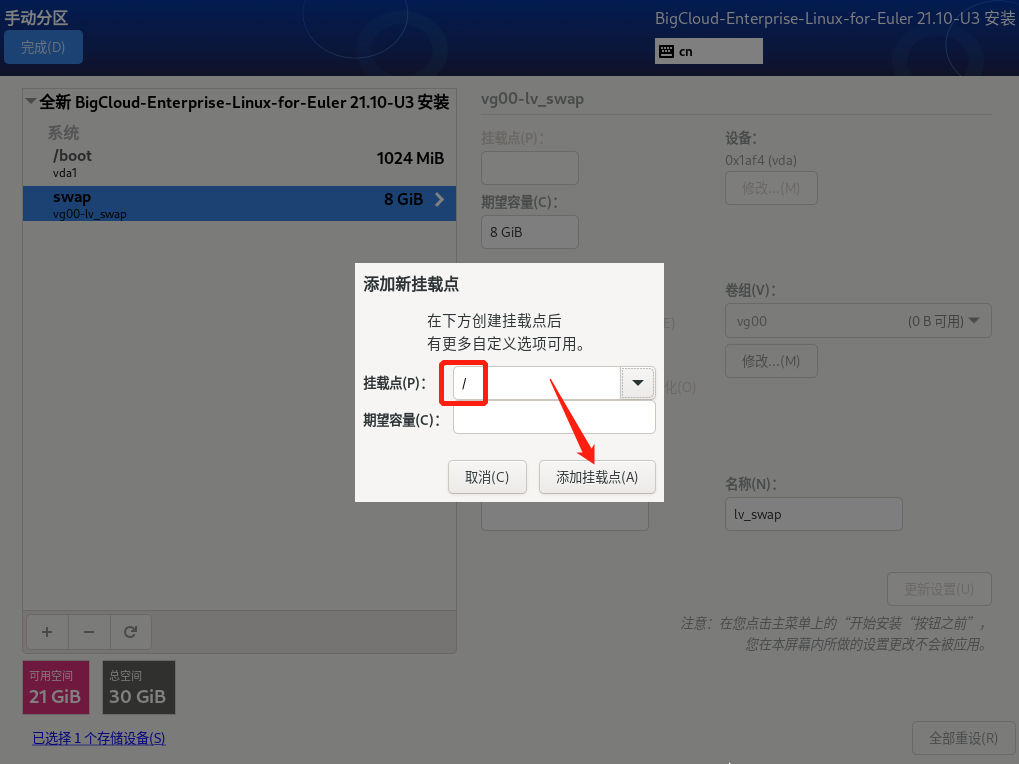The width and height of the screenshot is (1019, 764).
Task: Click the mount point text field in dialog
Action: pos(537,383)
